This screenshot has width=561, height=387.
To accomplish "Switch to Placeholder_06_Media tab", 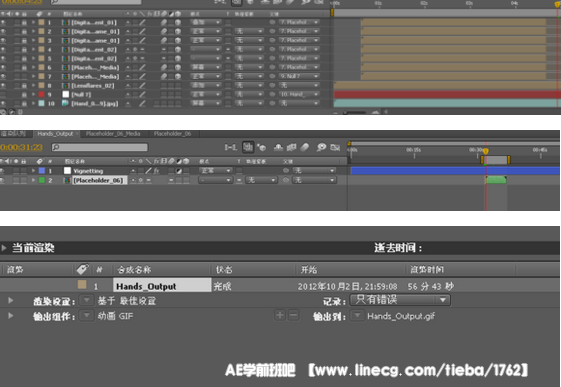I will [x=113, y=134].
